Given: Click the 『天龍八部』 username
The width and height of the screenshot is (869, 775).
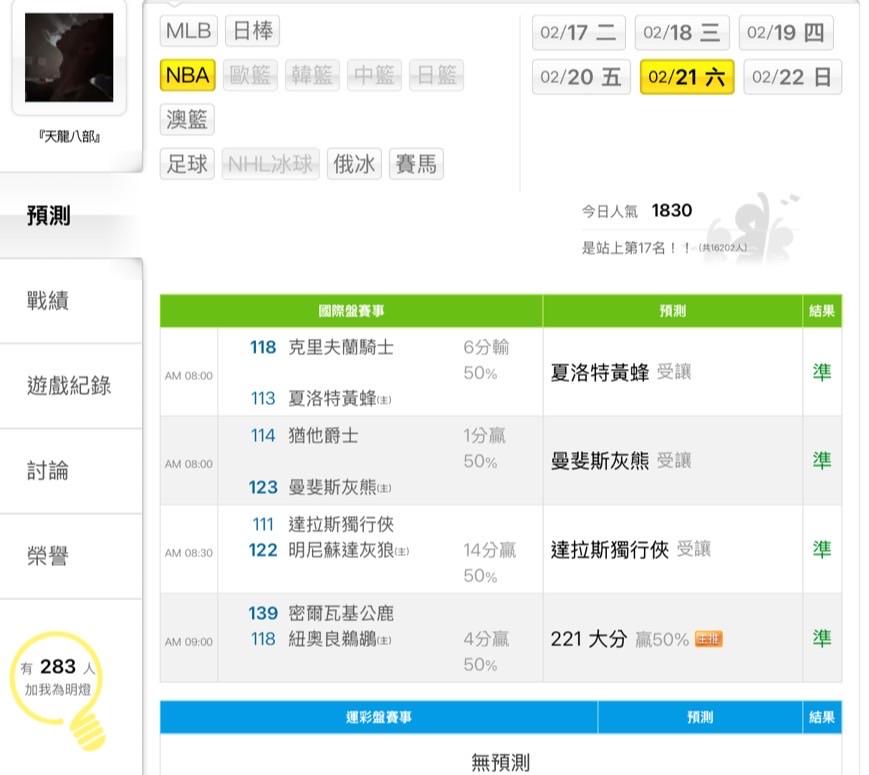Looking at the screenshot, I should click(69, 136).
